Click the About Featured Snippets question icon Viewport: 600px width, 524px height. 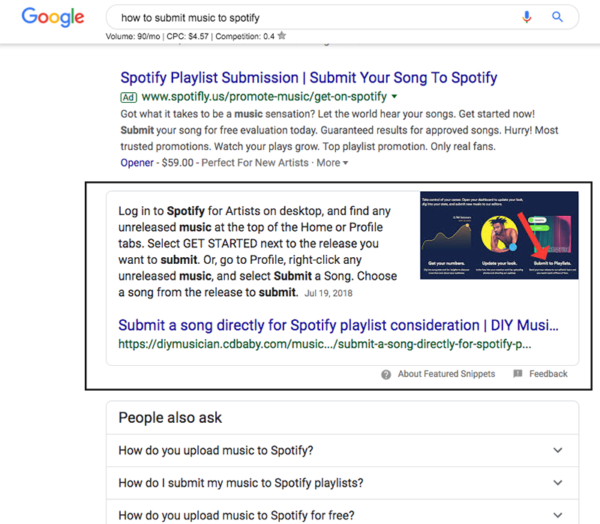click(x=386, y=374)
